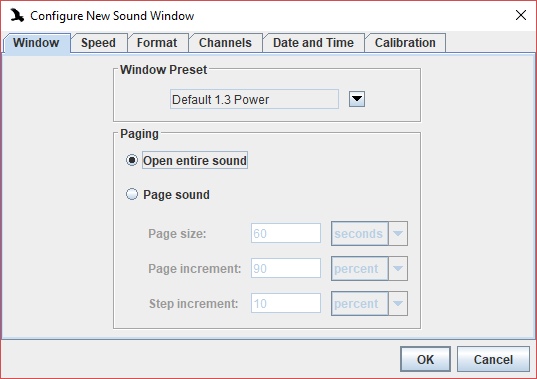
Task: Select the Page sound radio button
Action: point(132,194)
